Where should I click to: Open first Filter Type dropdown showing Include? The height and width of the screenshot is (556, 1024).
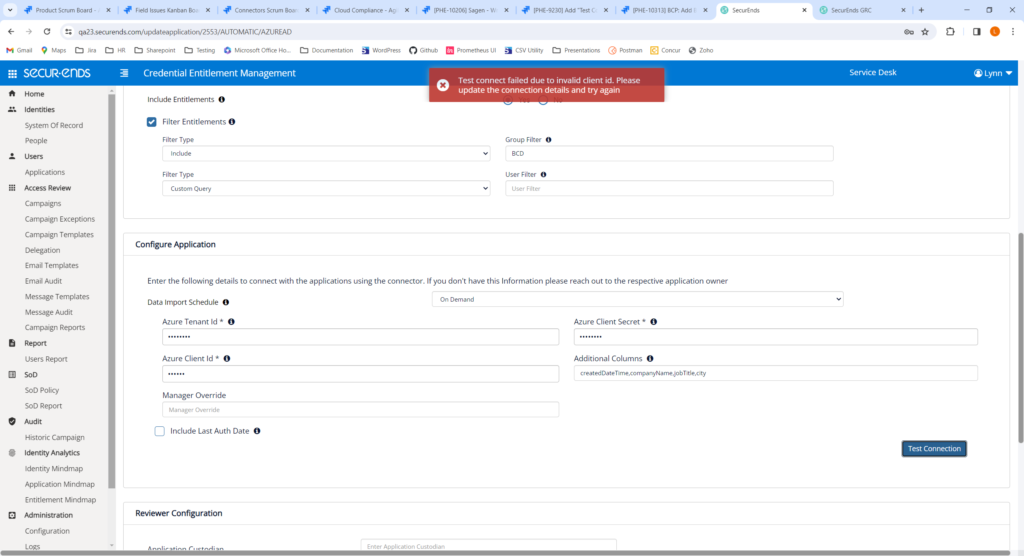pyautogui.click(x=326, y=154)
